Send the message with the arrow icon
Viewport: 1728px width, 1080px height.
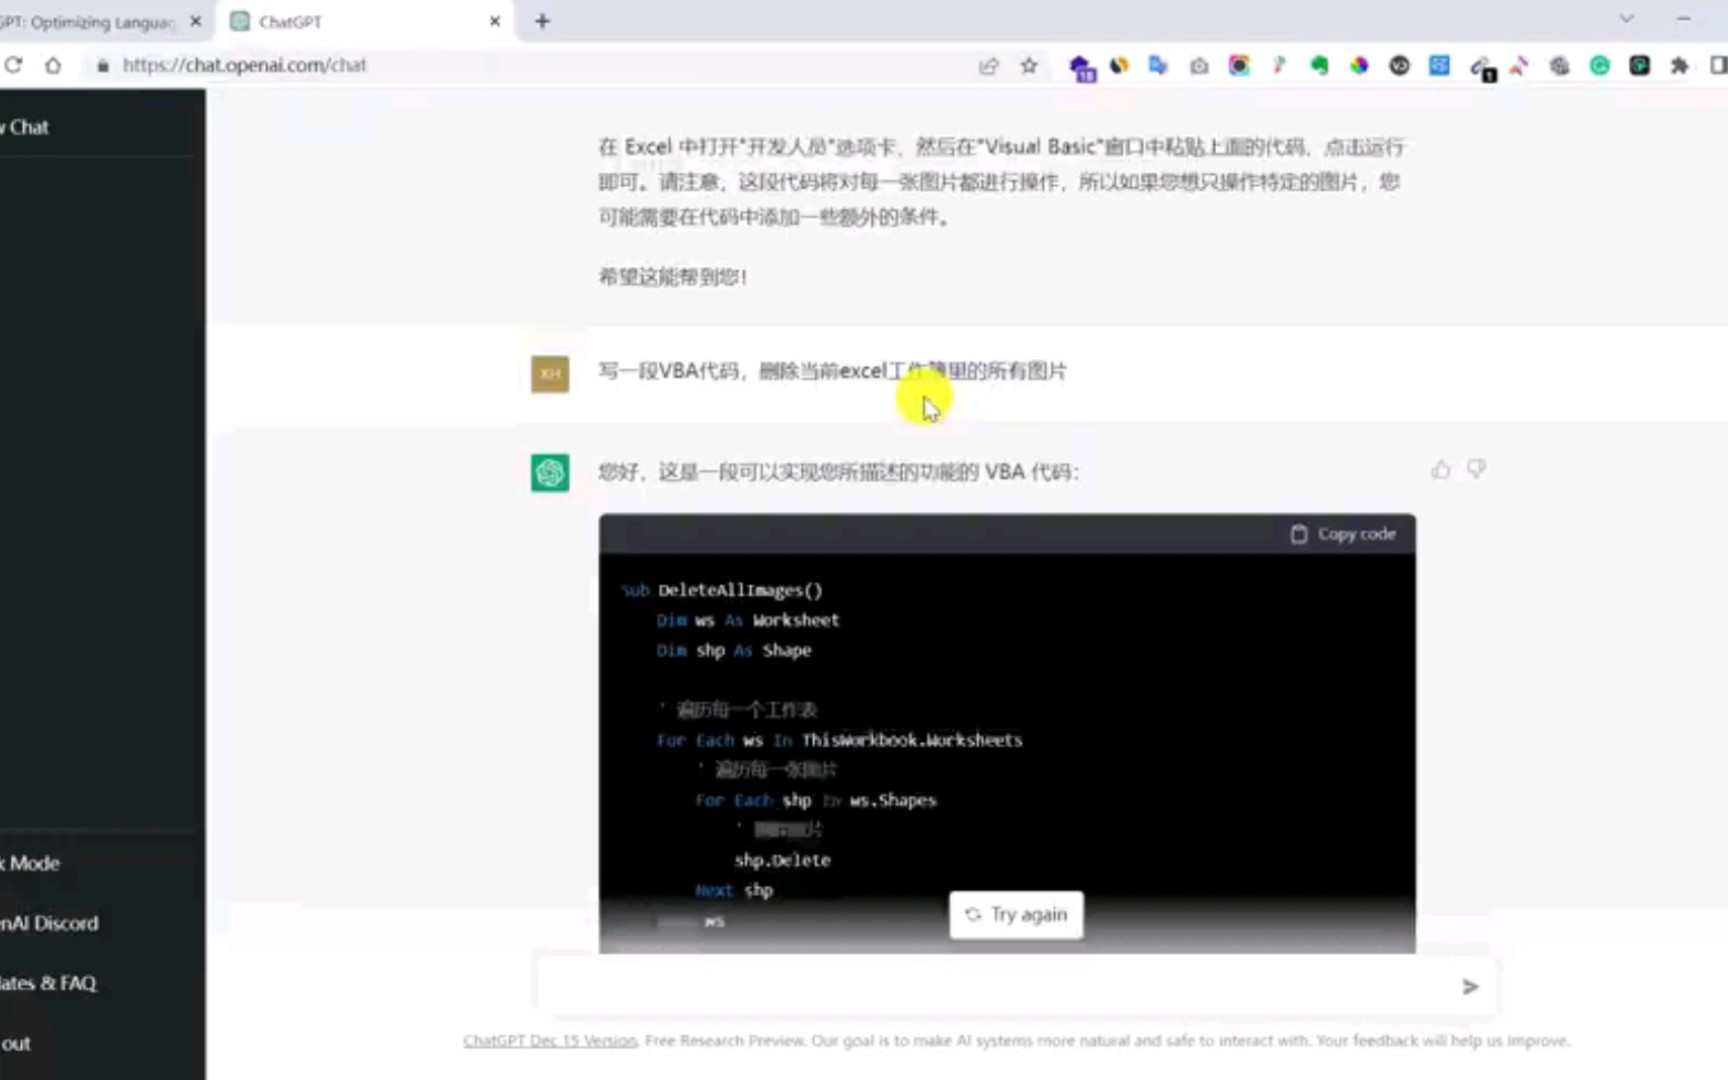coord(1469,987)
